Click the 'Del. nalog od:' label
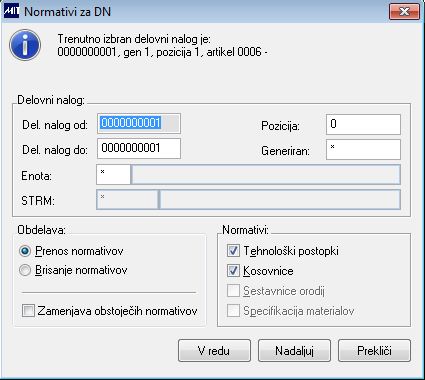Screen dimensions: 425x380 [x=55, y=125]
